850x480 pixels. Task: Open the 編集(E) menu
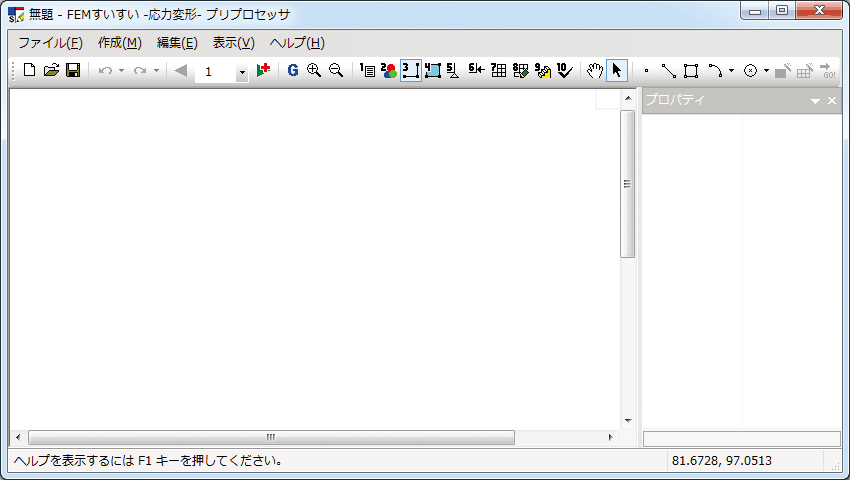[177, 43]
